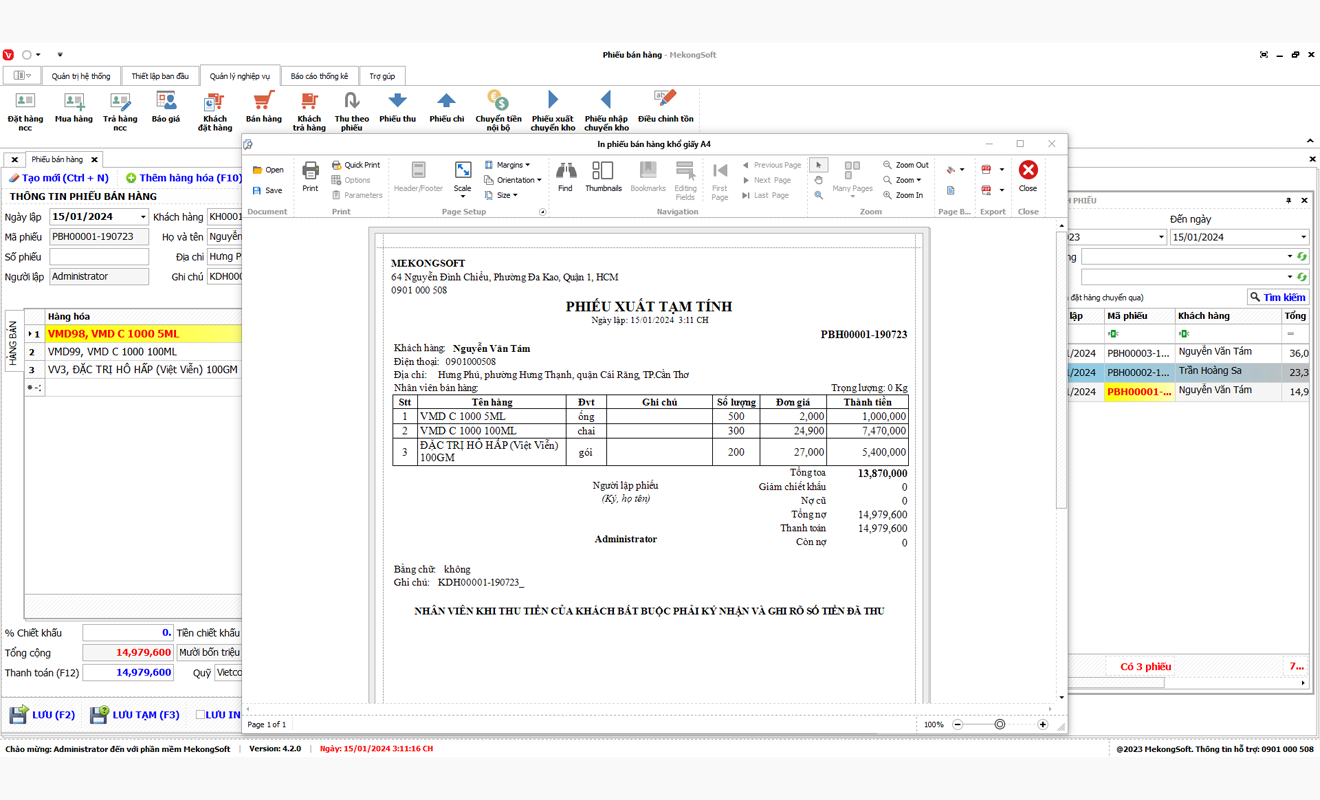Click the Trả hàng ncc icon
Image resolution: width=1320 pixels, height=800 pixels.
[120, 110]
